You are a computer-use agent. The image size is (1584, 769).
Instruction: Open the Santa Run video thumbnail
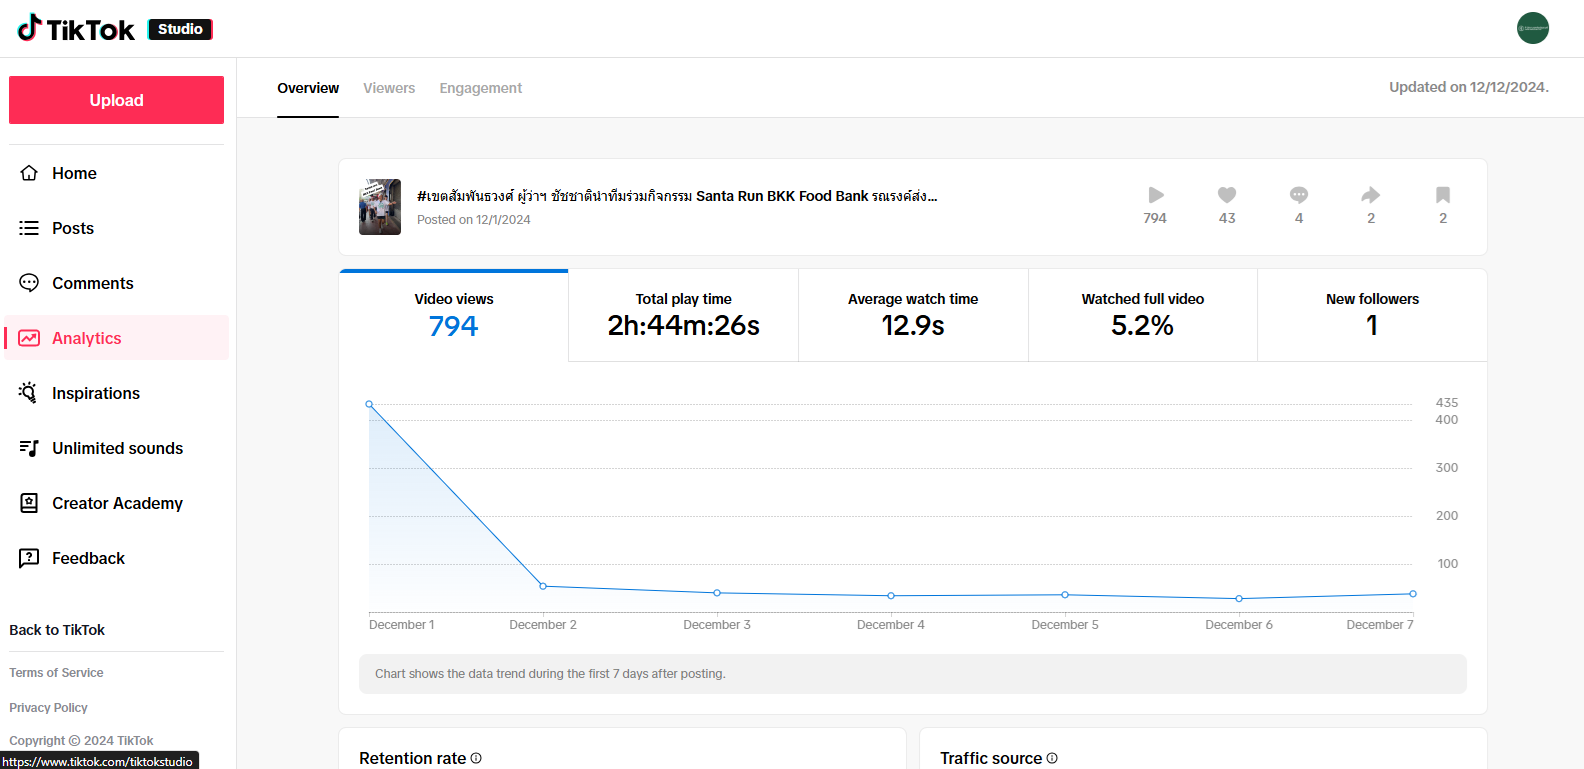pyautogui.click(x=380, y=207)
